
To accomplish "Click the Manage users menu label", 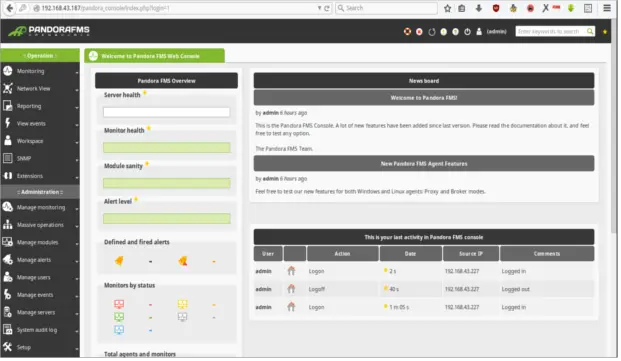I will 34,277.
